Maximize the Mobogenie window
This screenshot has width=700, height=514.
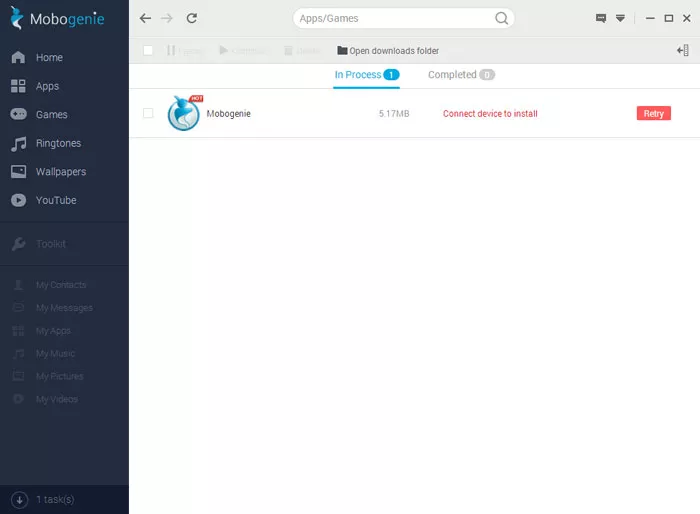tap(669, 18)
